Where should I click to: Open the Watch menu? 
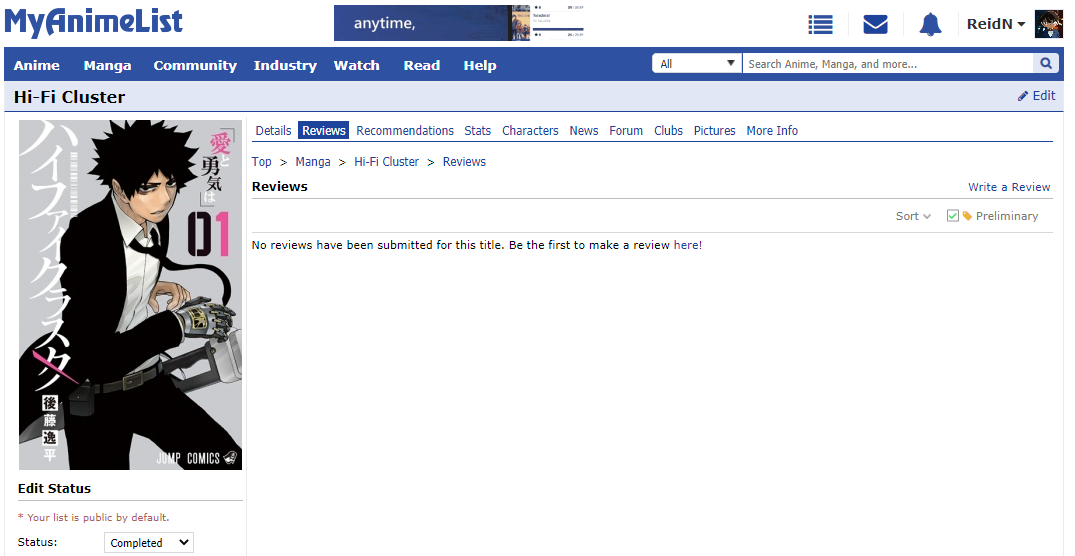click(x=357, y=65)
